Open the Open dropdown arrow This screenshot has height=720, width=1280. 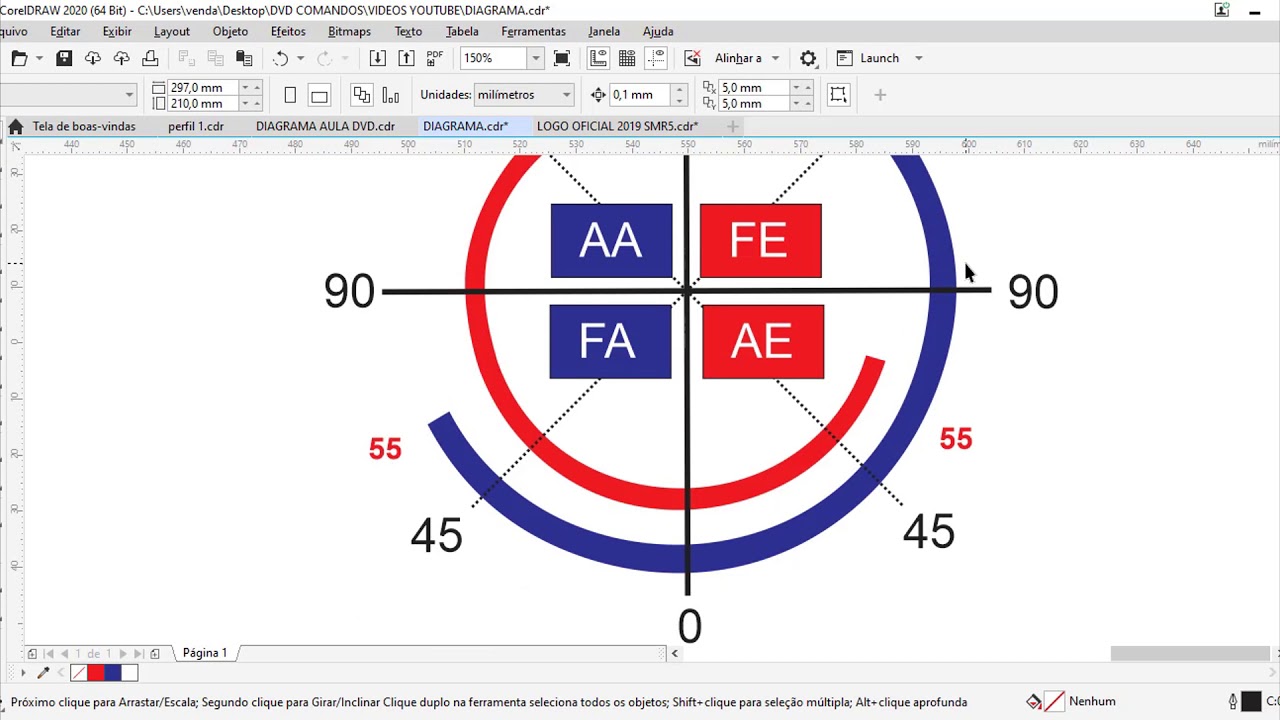[39, 58]
